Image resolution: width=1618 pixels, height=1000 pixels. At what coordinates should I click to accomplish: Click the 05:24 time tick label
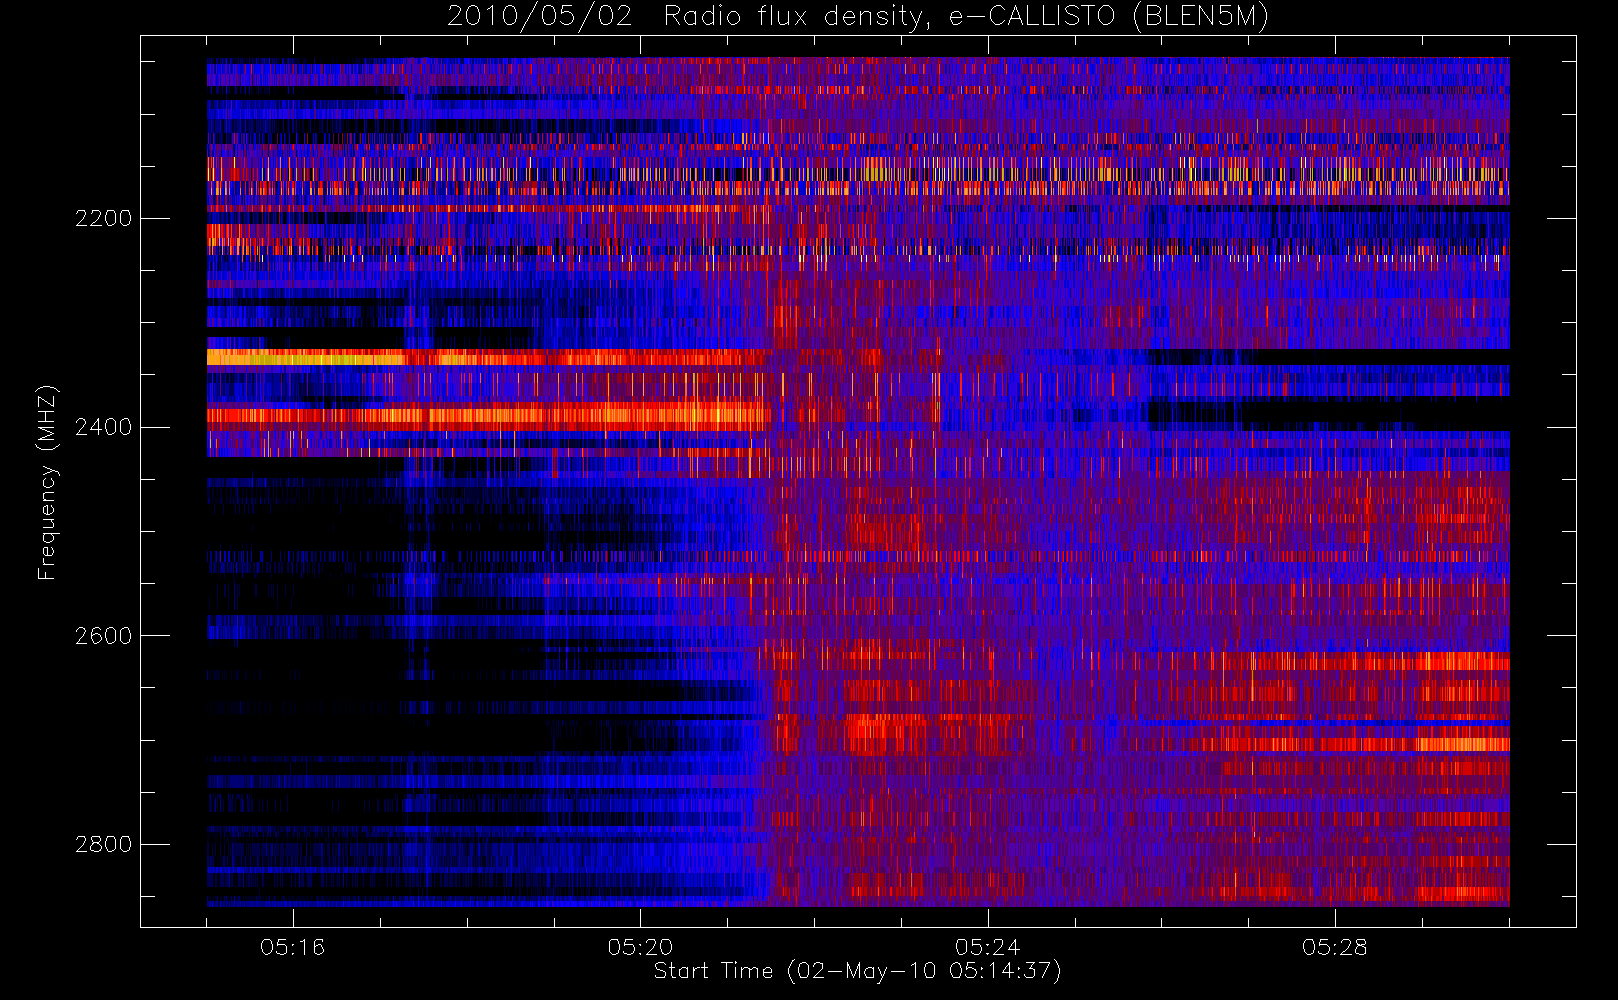point(988,947)
